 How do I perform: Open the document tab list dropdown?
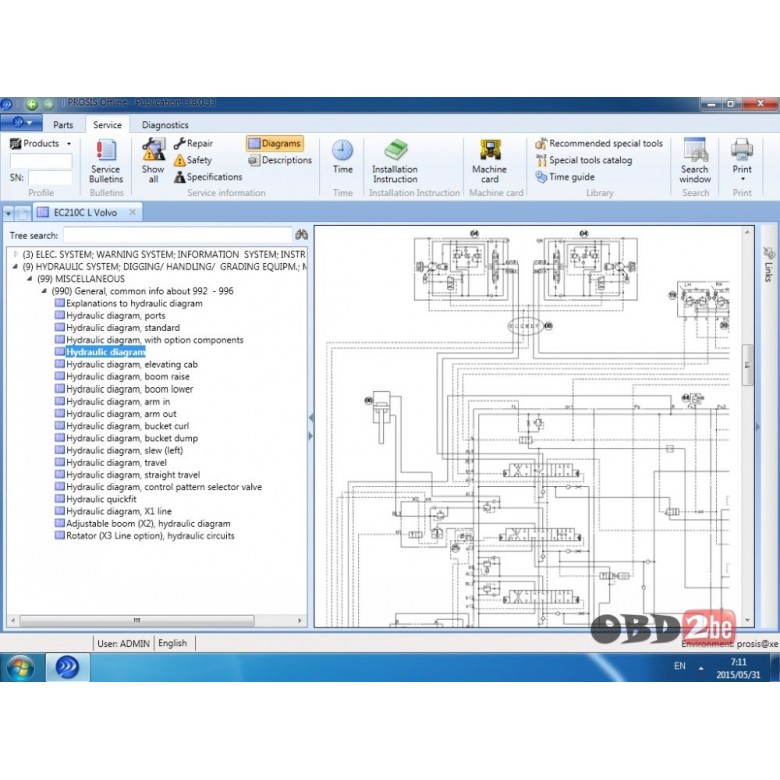pyautogui.click(x=8, y=214)
